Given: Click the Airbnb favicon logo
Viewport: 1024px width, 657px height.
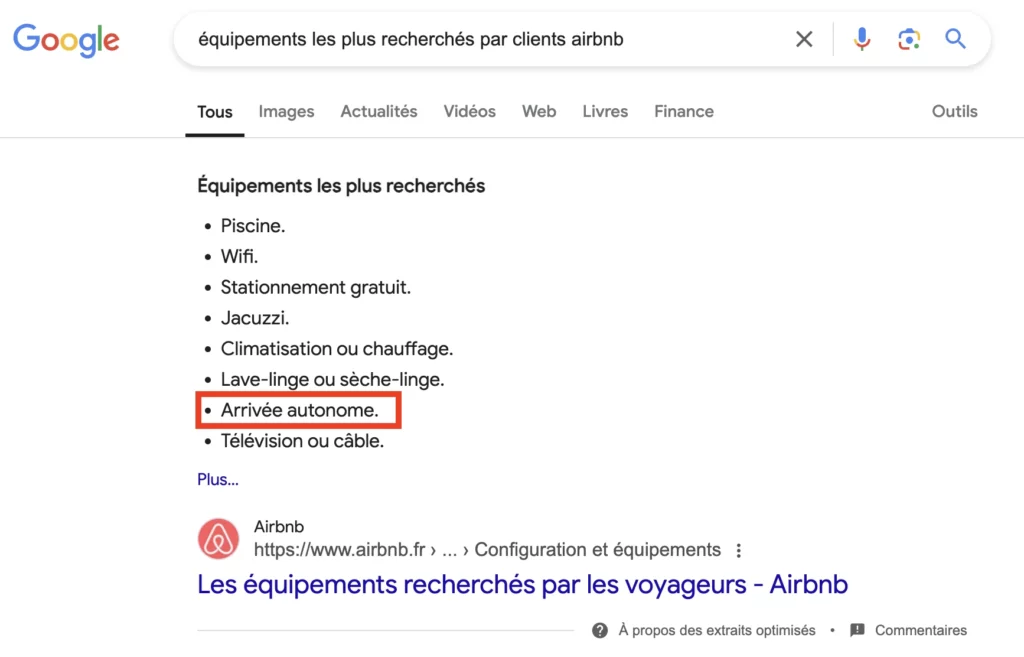Looking at the screenshot, I should click(218, 539).
